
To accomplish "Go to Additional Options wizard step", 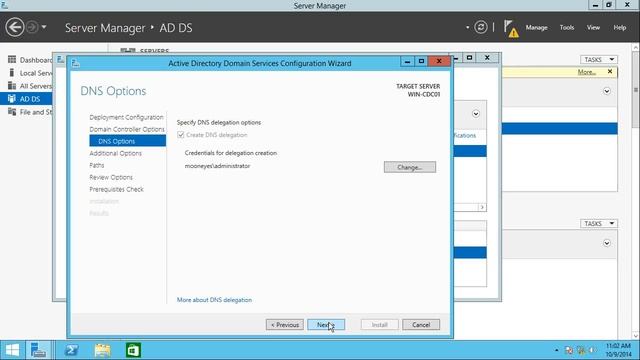I will pyautogui.click(x=116, y=153).
